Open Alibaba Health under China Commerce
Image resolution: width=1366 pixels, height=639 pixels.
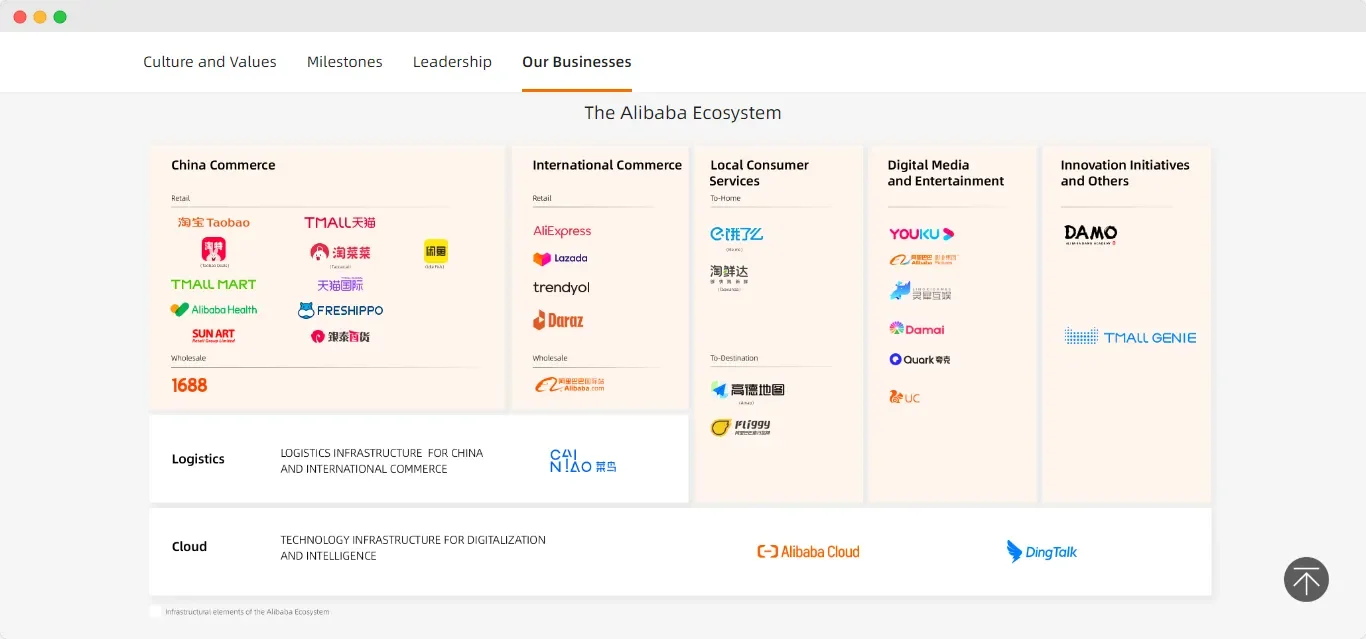click(x=215, y=309)
